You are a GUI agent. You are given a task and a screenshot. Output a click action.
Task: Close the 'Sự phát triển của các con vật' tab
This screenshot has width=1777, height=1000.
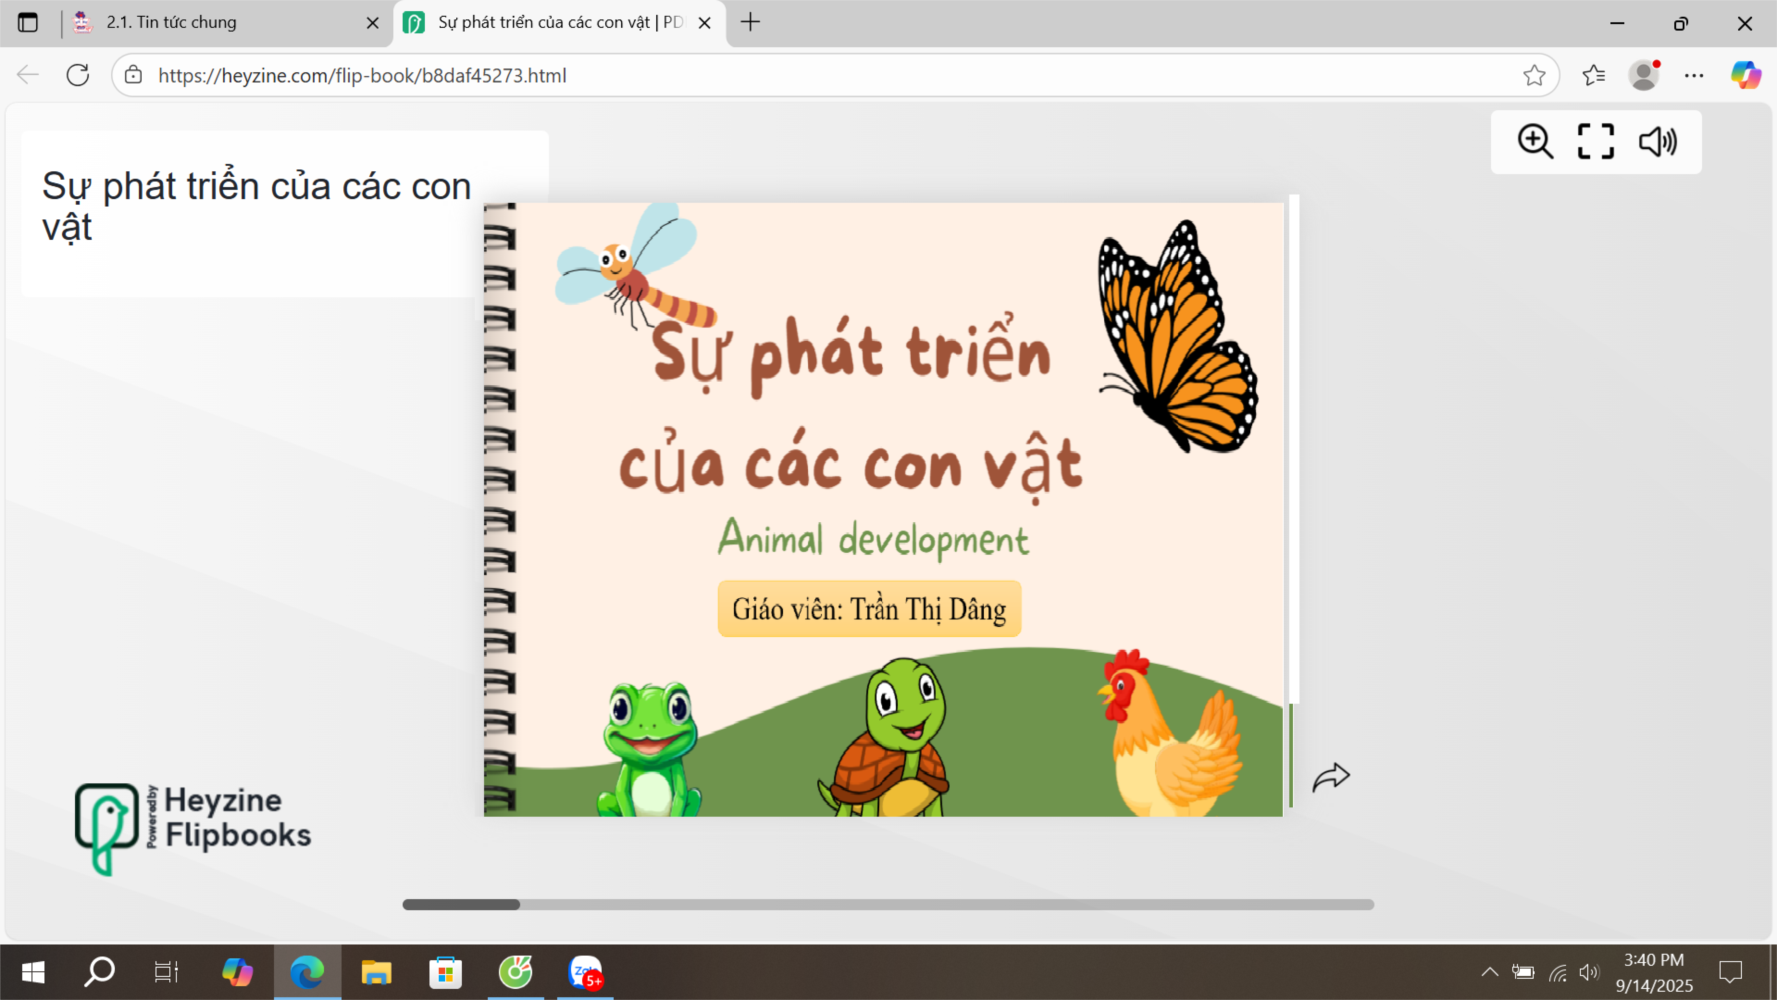click(704, 22)
